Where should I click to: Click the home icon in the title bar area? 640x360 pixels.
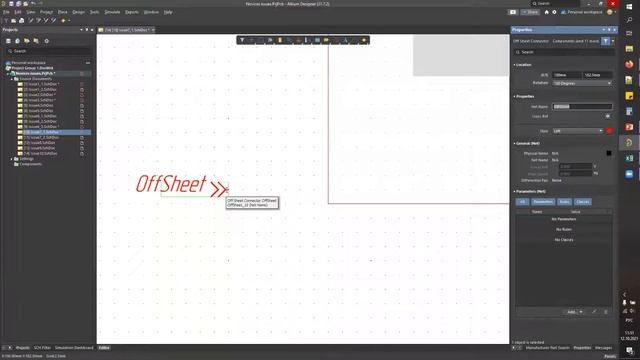pyautogui.click(x=547, y=12)
